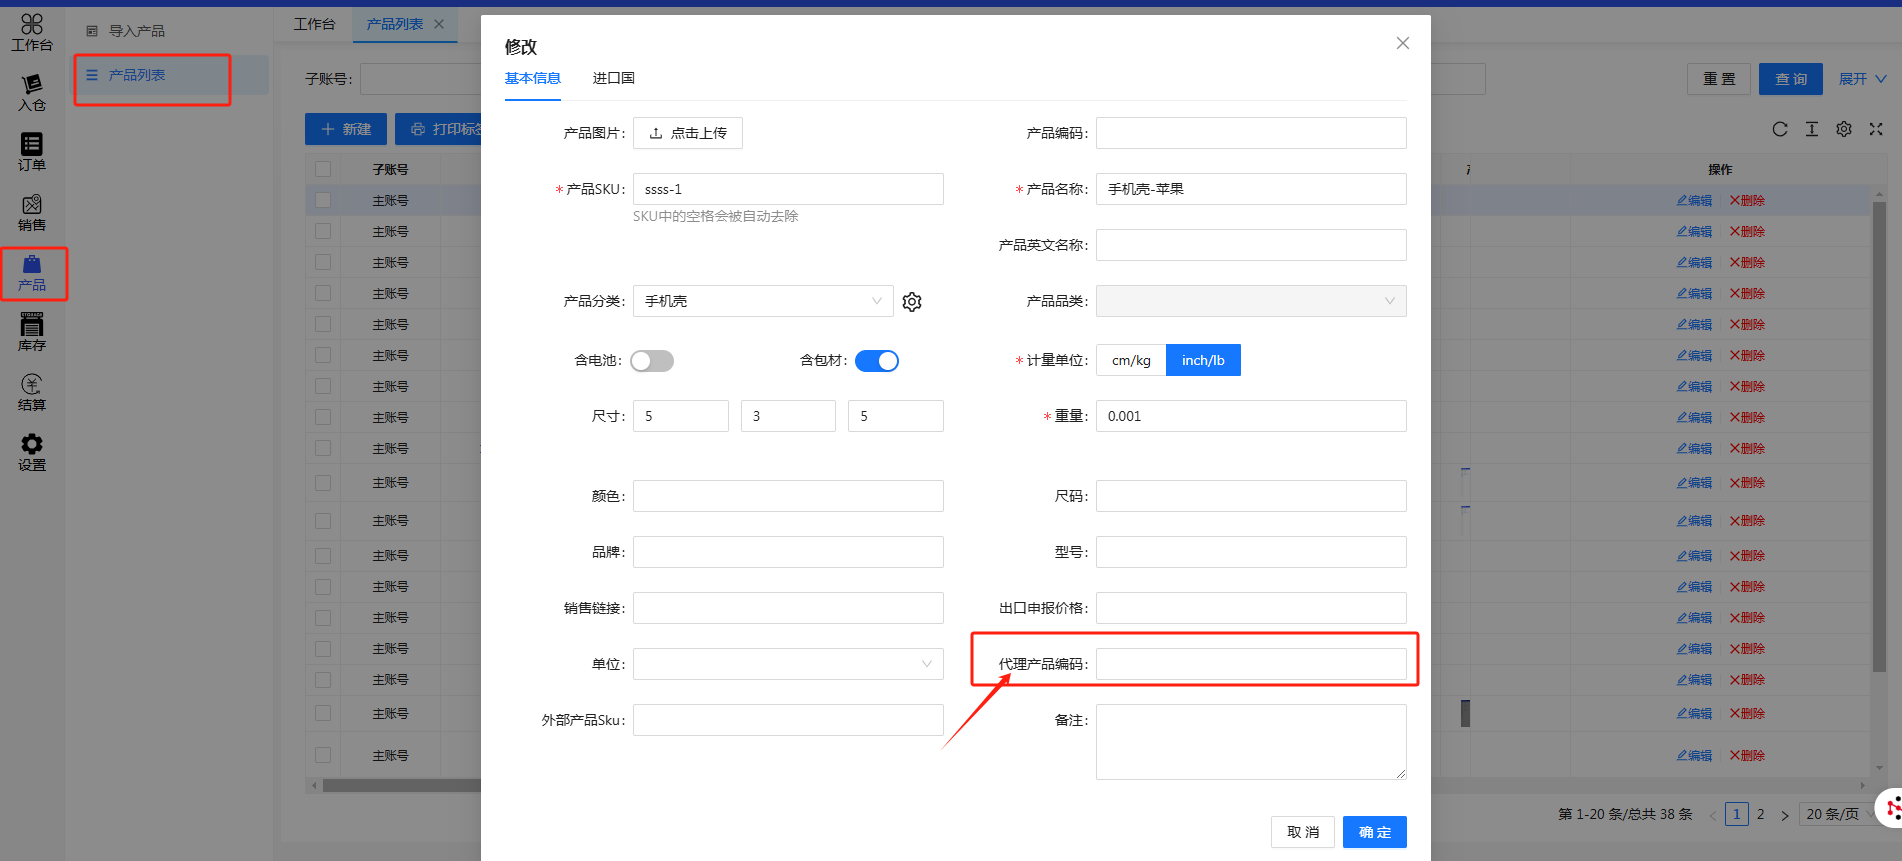
Task: Switch to the 进口国 tab
Action: [x=613, y=78]
